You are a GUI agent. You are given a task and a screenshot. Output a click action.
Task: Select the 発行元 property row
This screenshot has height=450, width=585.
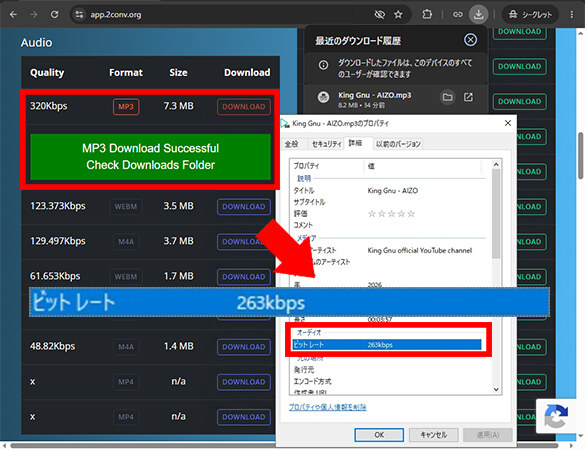[388, 370]
